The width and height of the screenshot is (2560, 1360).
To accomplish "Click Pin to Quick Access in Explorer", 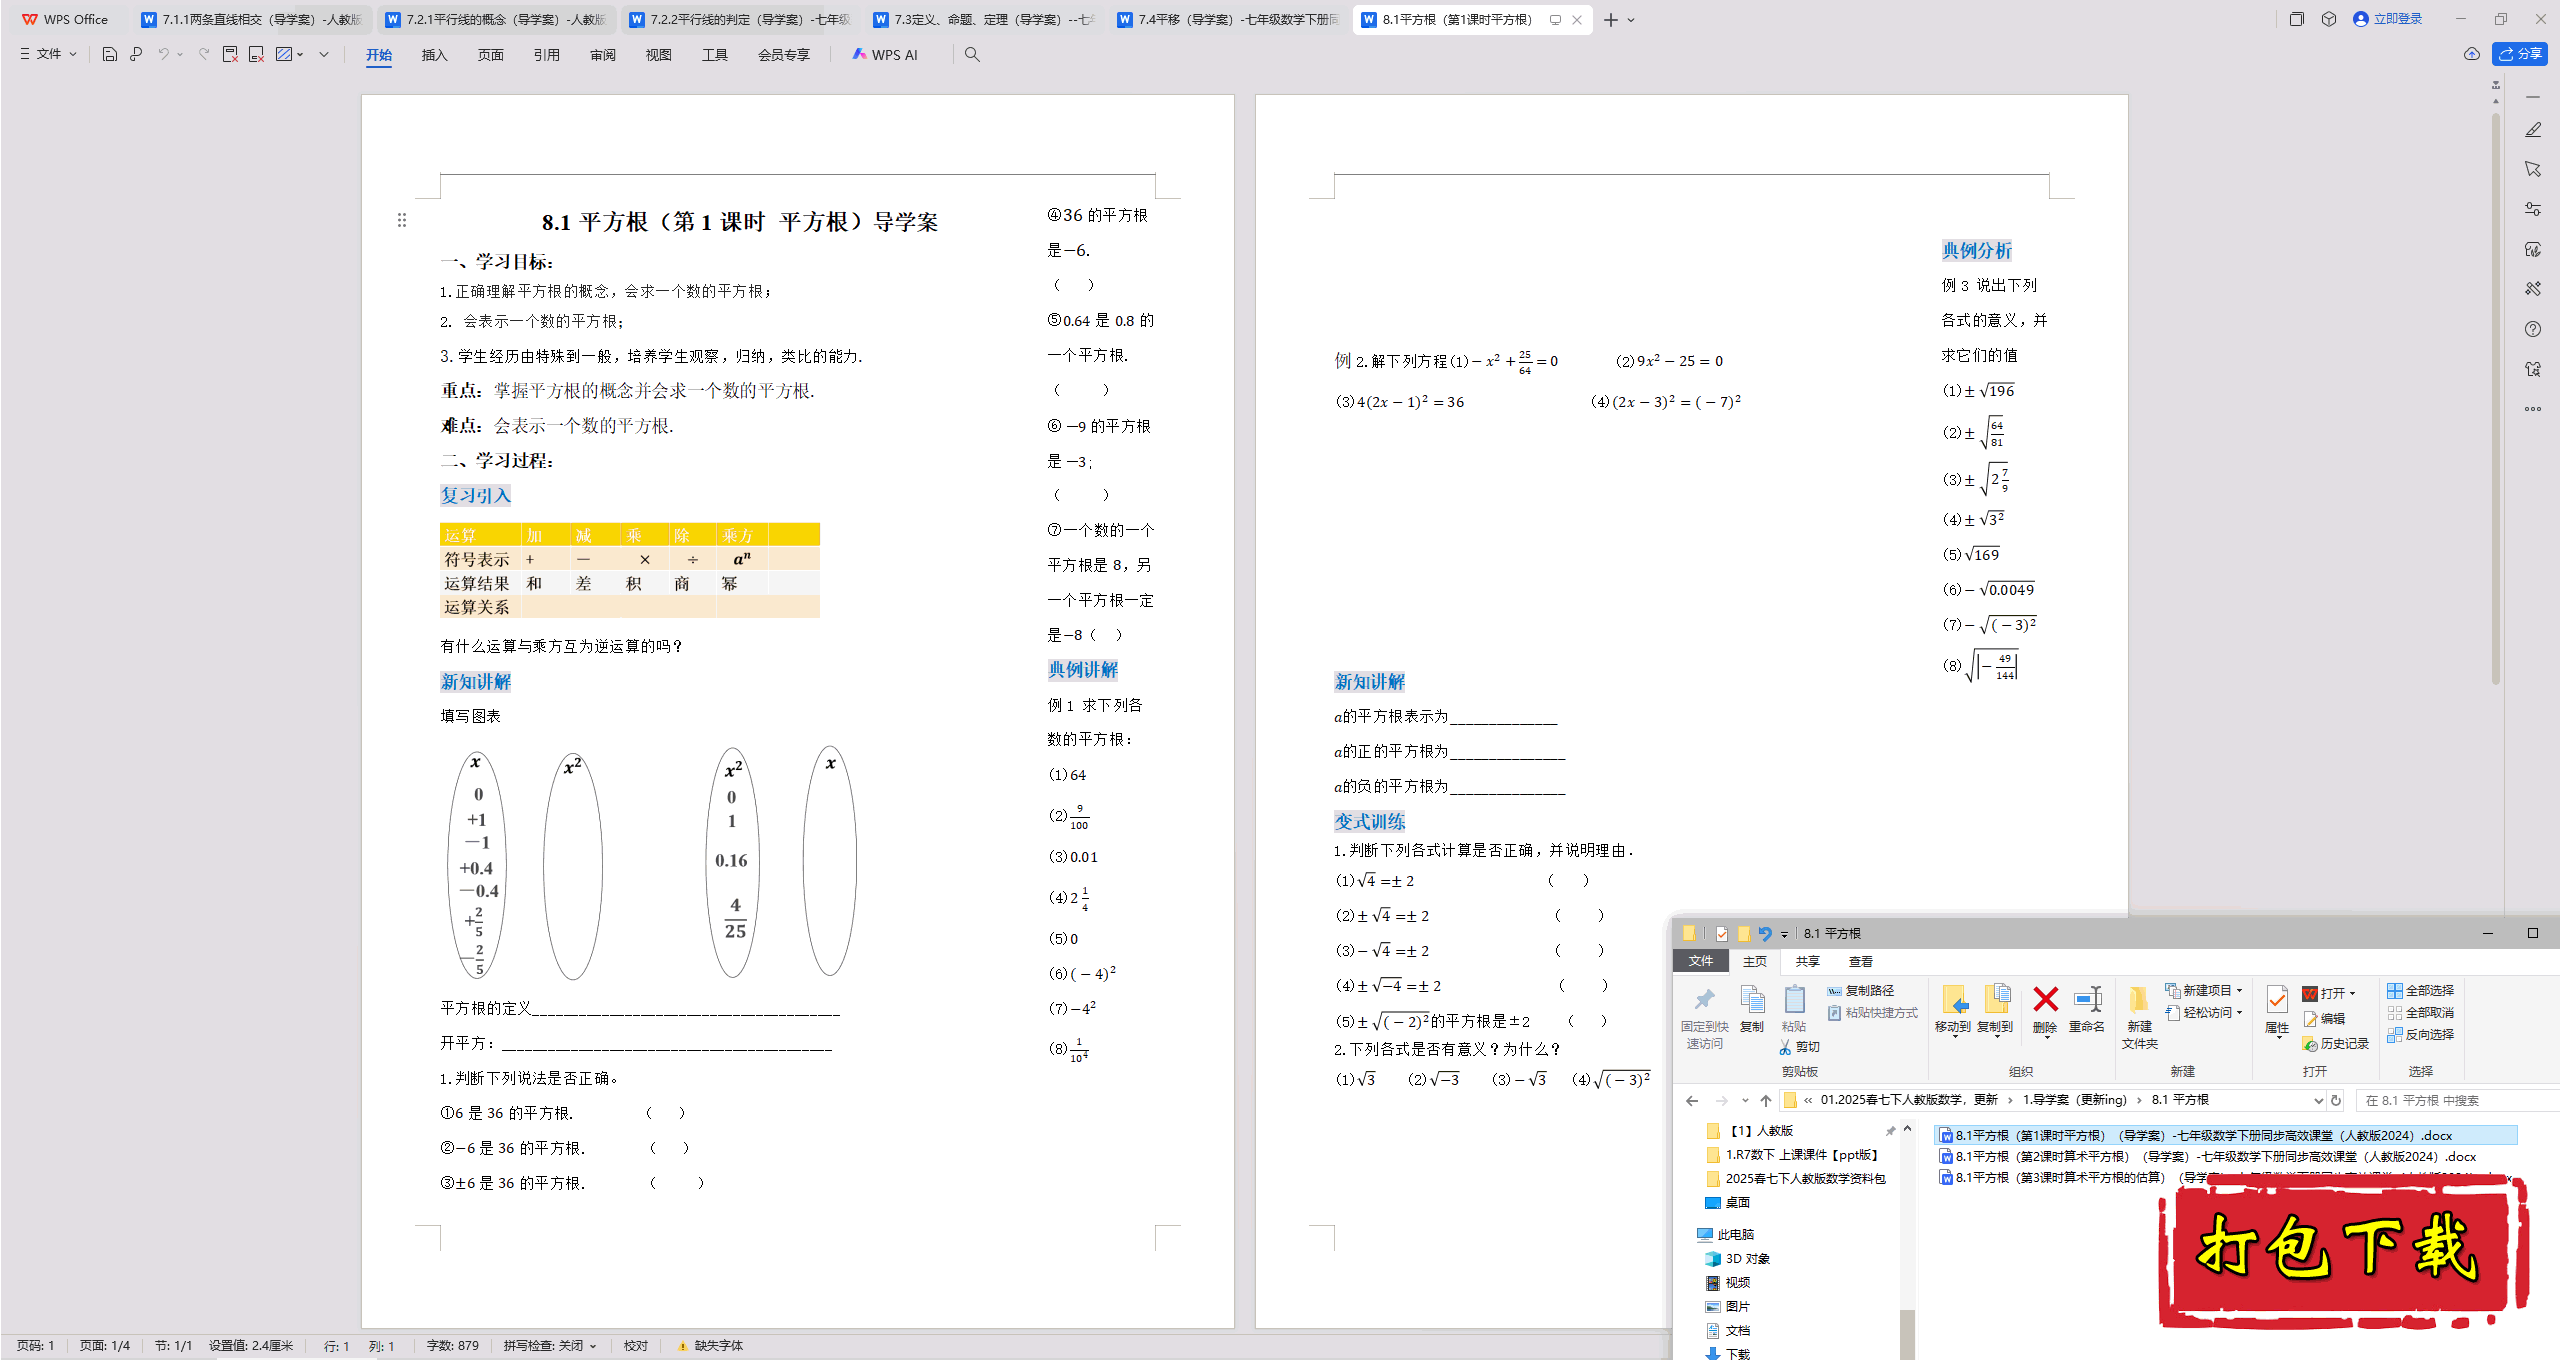I will tap(1704, 1017).
